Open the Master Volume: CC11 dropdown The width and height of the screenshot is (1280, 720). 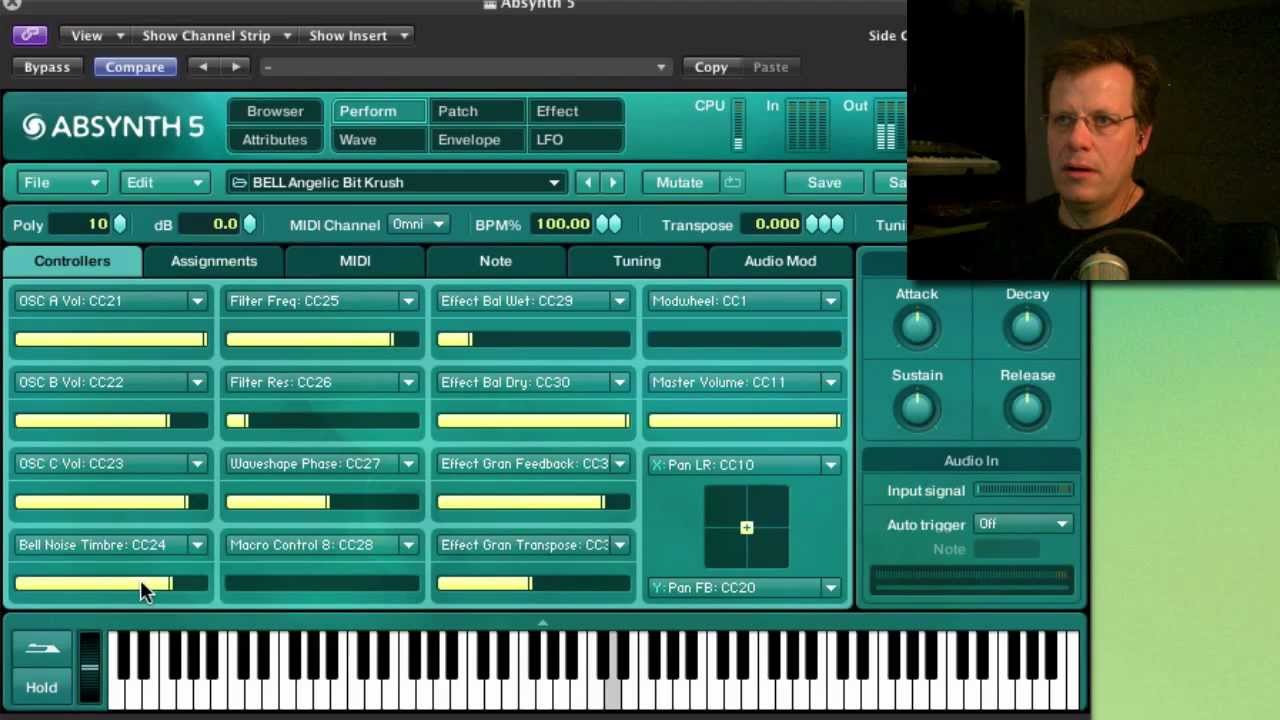(x=745, y=382)
